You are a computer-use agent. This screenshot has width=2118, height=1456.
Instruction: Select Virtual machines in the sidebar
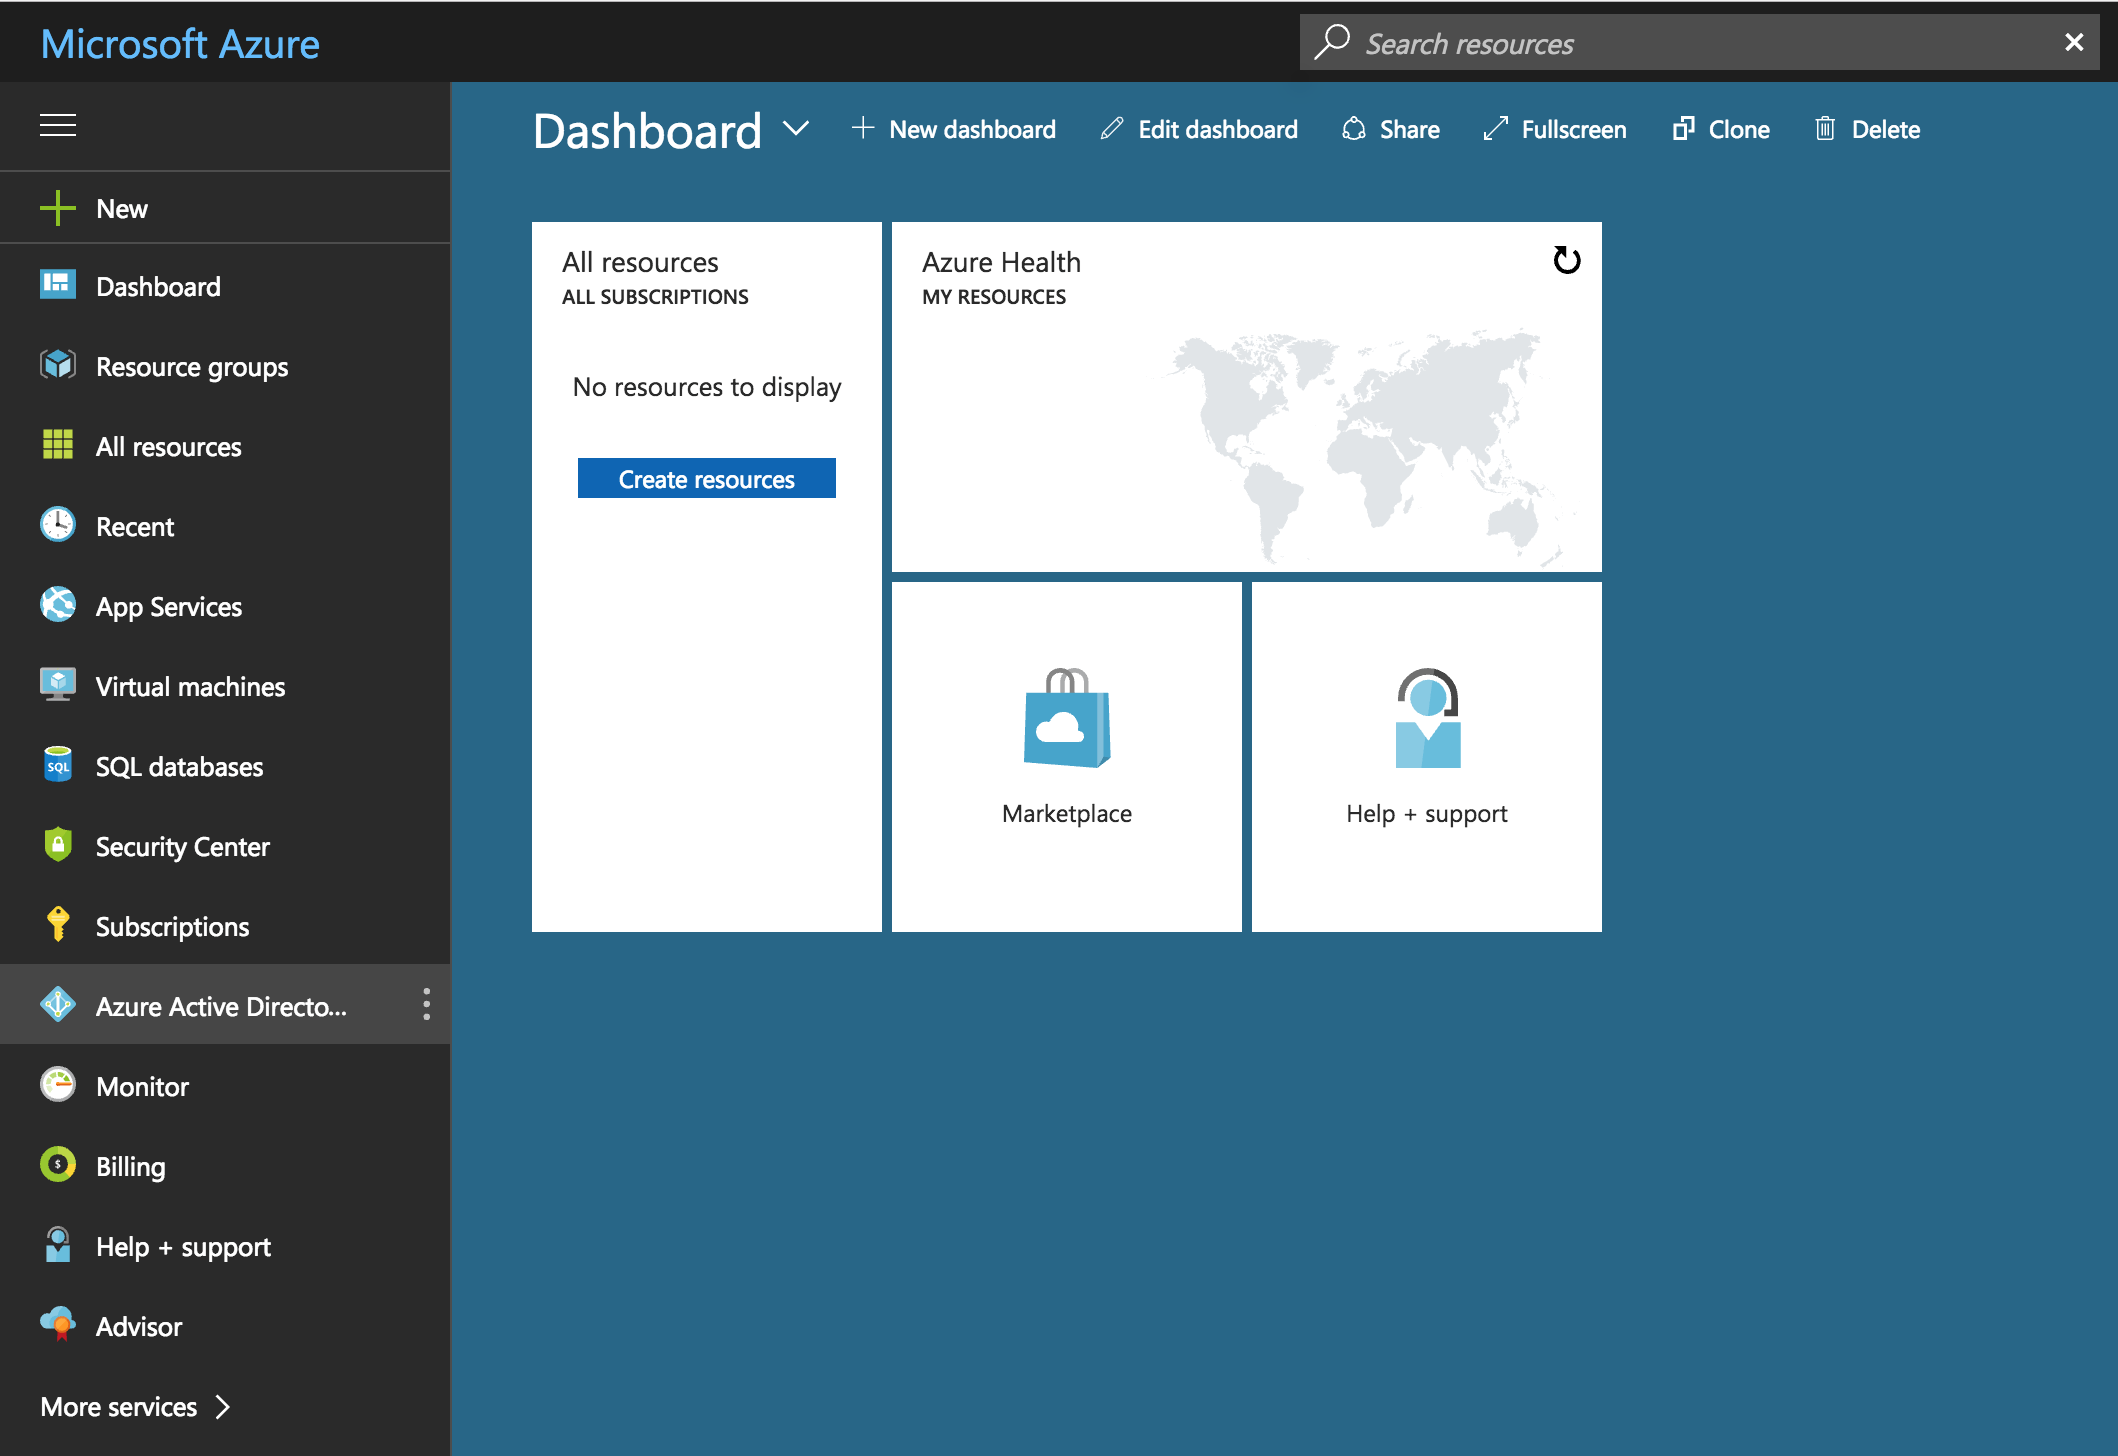coord(225,686)
